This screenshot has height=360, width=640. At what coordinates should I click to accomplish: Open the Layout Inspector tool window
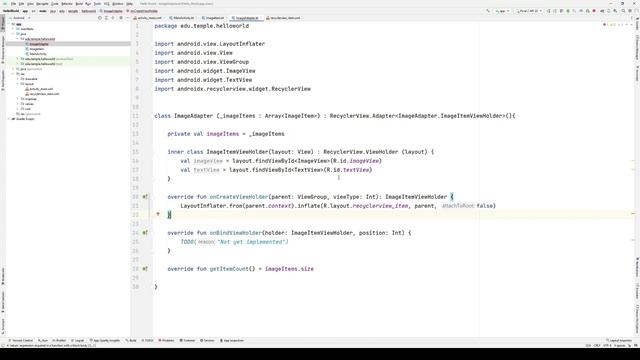[619, 340]
